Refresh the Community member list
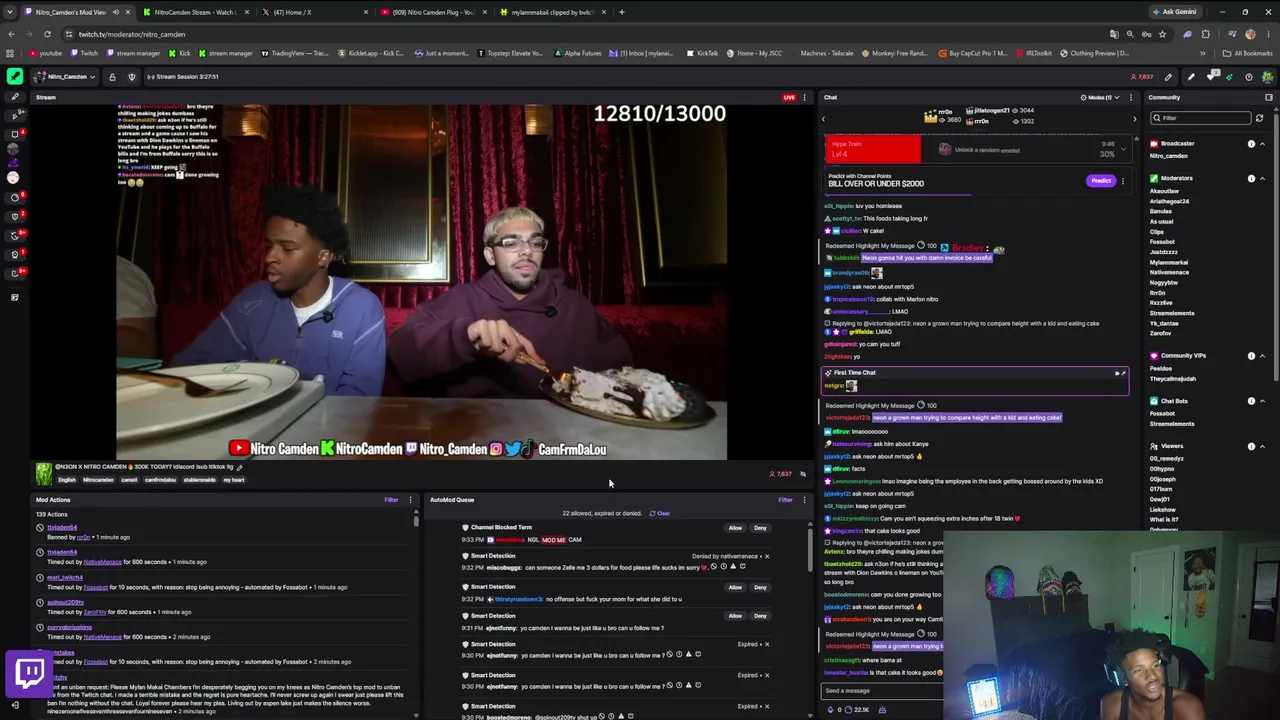The image size is (1280, 720). pos(1259,118)
